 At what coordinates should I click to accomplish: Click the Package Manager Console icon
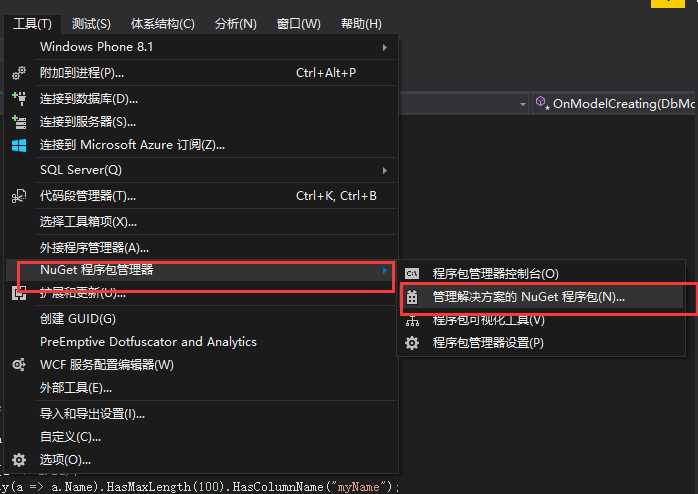[412, 273]
